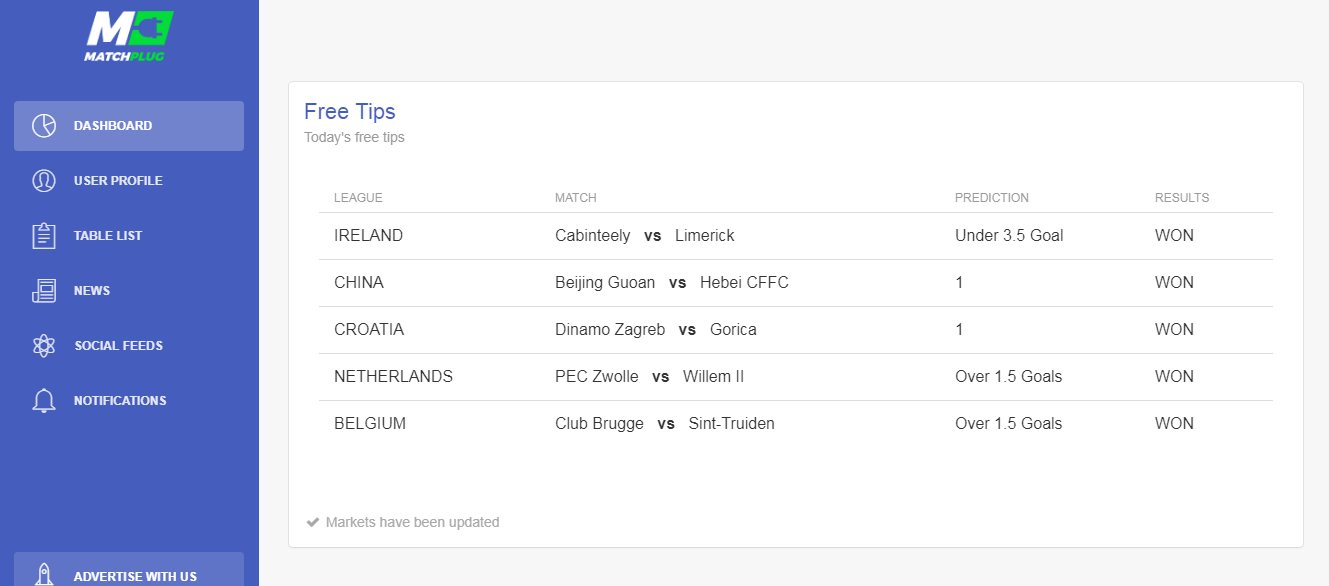Image resolution: width=1329 pixels, height=586 pixels.
Task: Click the Social Feeds atom icon
Action: point(43,346)
